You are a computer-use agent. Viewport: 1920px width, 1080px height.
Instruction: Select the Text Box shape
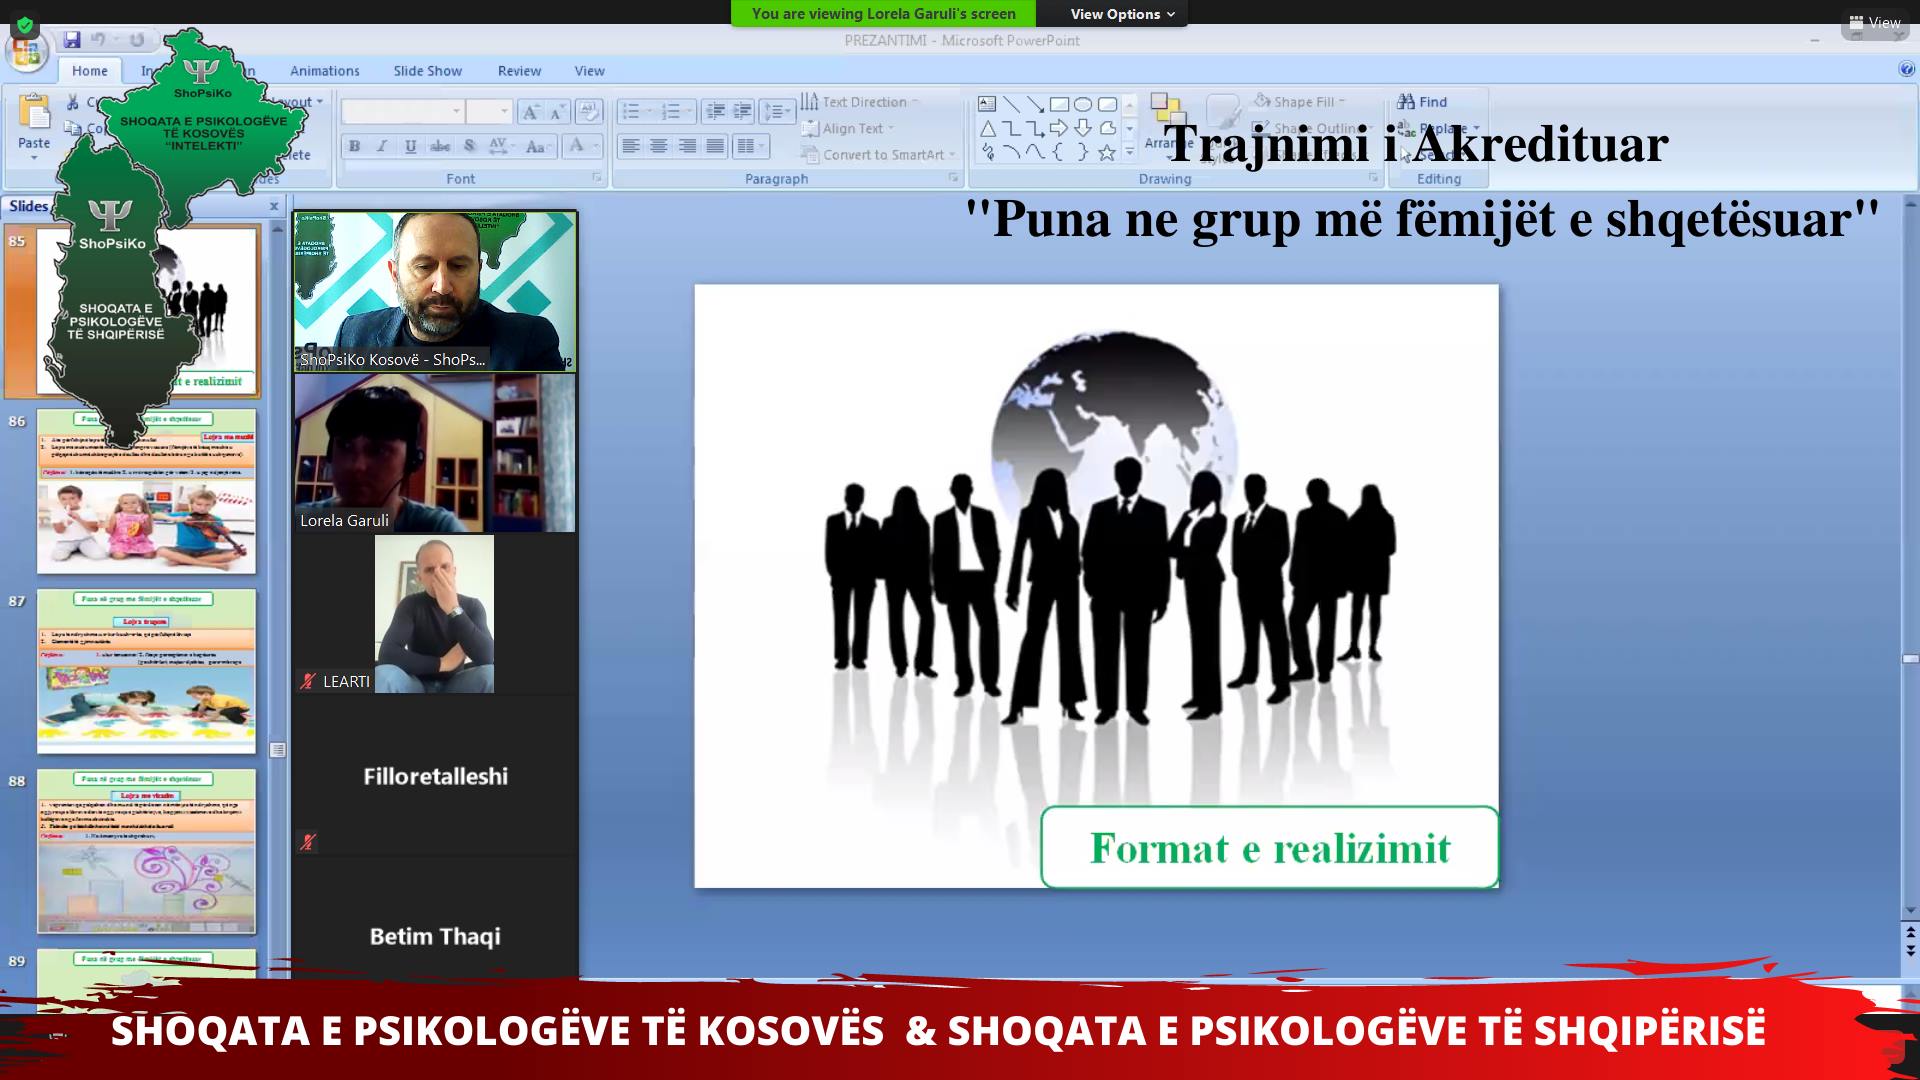(x=987, y=104)
